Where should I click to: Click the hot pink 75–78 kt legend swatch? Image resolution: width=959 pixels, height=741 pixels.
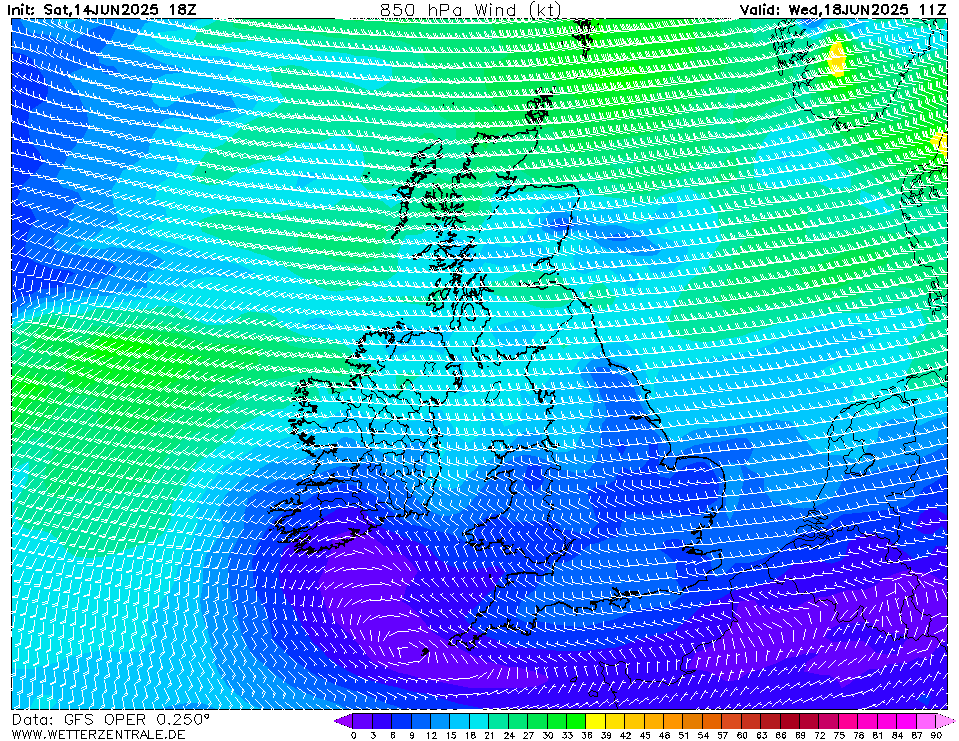(x=848, y=721)
